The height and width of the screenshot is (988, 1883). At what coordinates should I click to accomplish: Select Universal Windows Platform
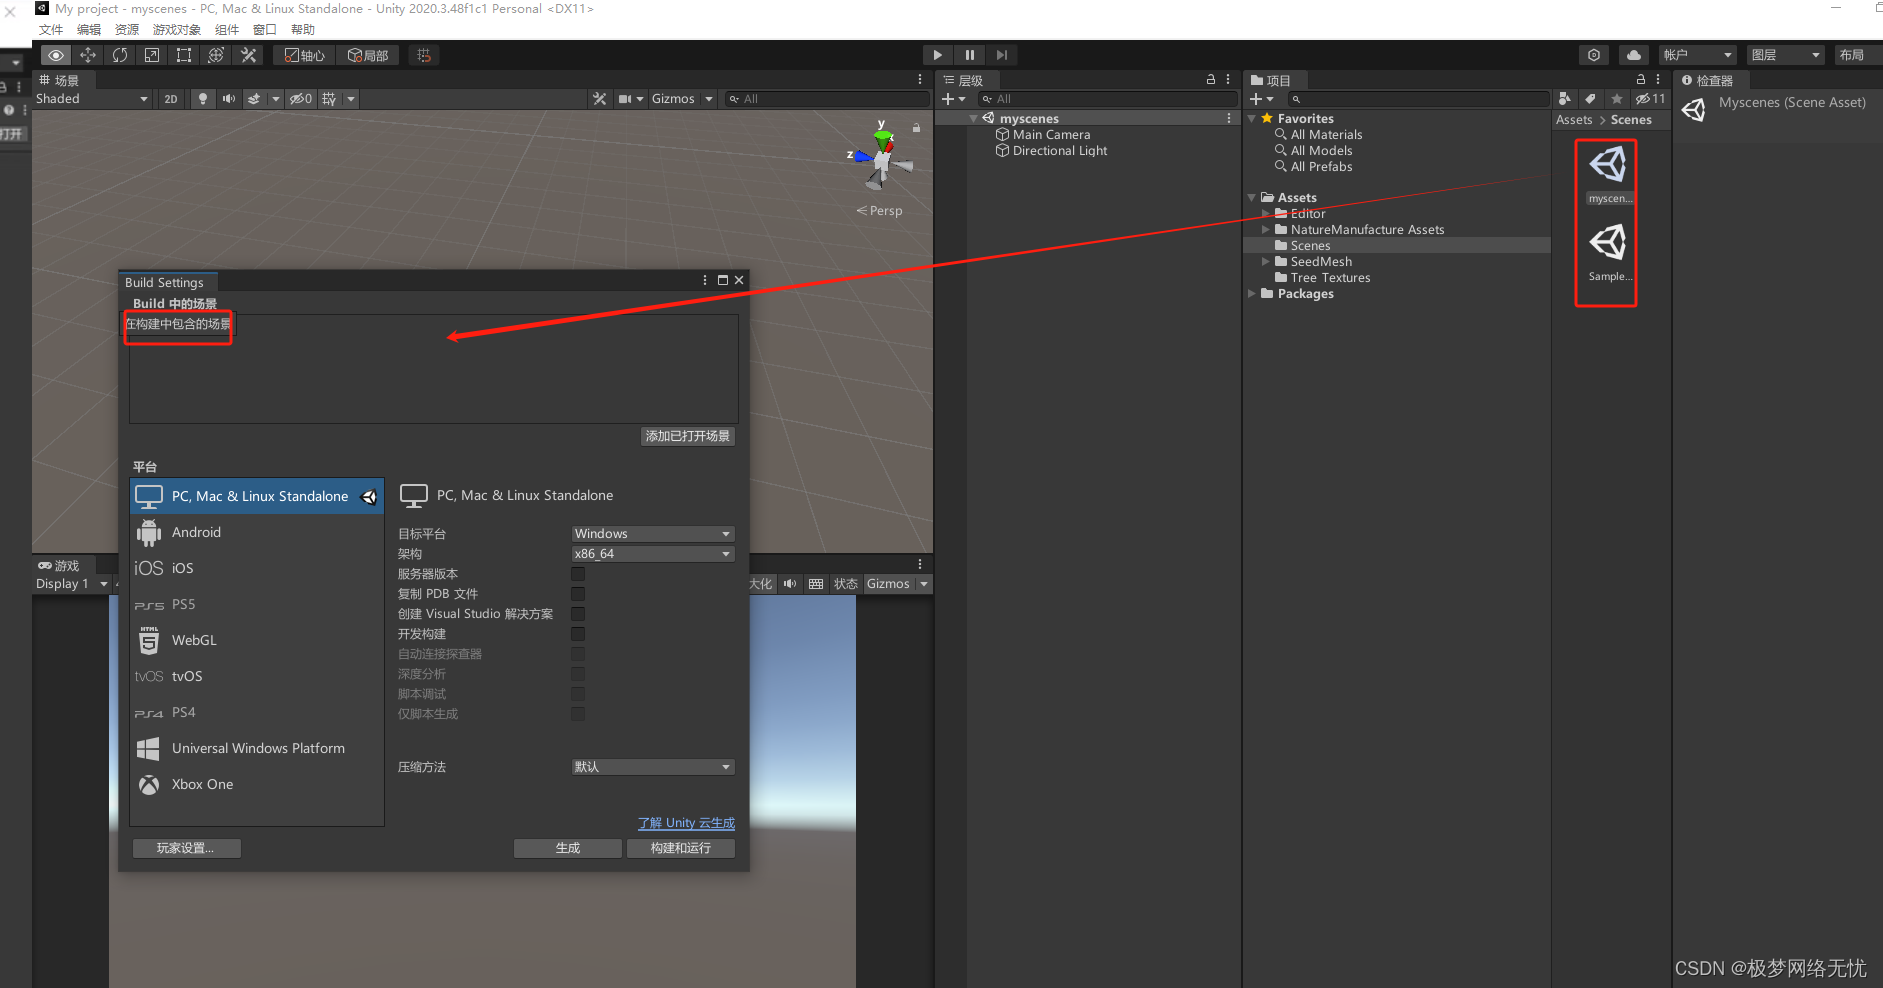tap(257, 748)
